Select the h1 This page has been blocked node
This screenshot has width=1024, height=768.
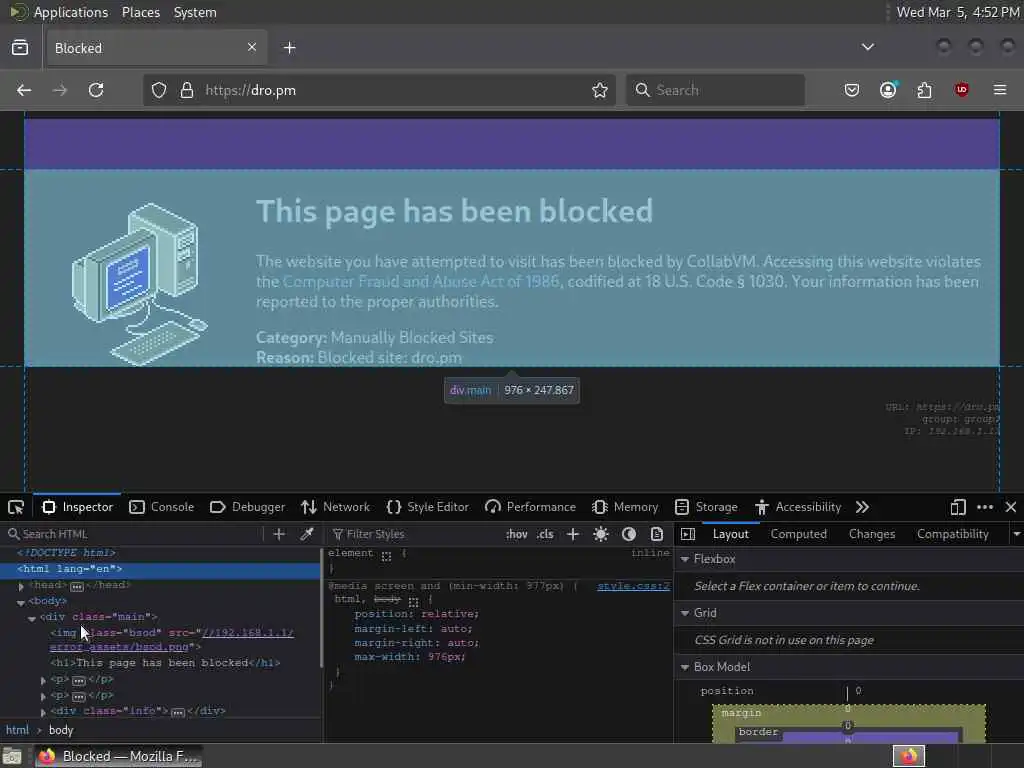[165, 663]
